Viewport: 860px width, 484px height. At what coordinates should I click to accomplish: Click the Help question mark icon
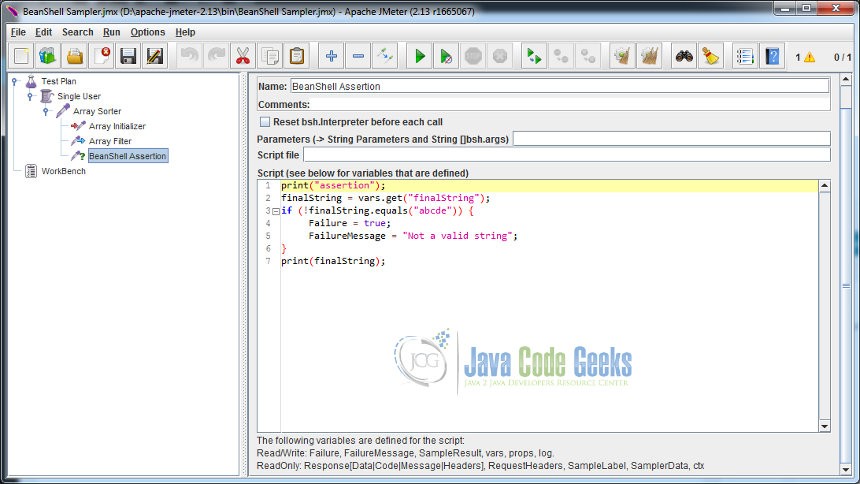(772, 56)
